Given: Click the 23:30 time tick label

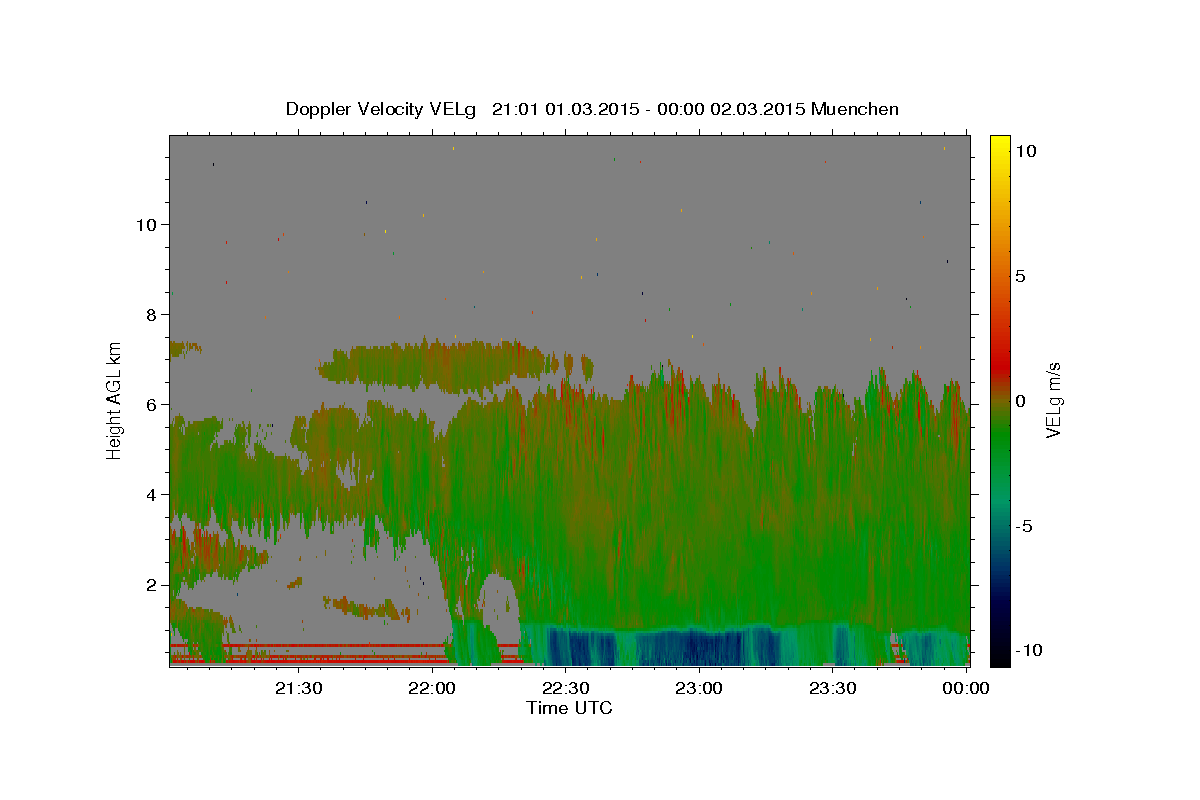Looking at the screenshot, I should click(x=833, y=687).
